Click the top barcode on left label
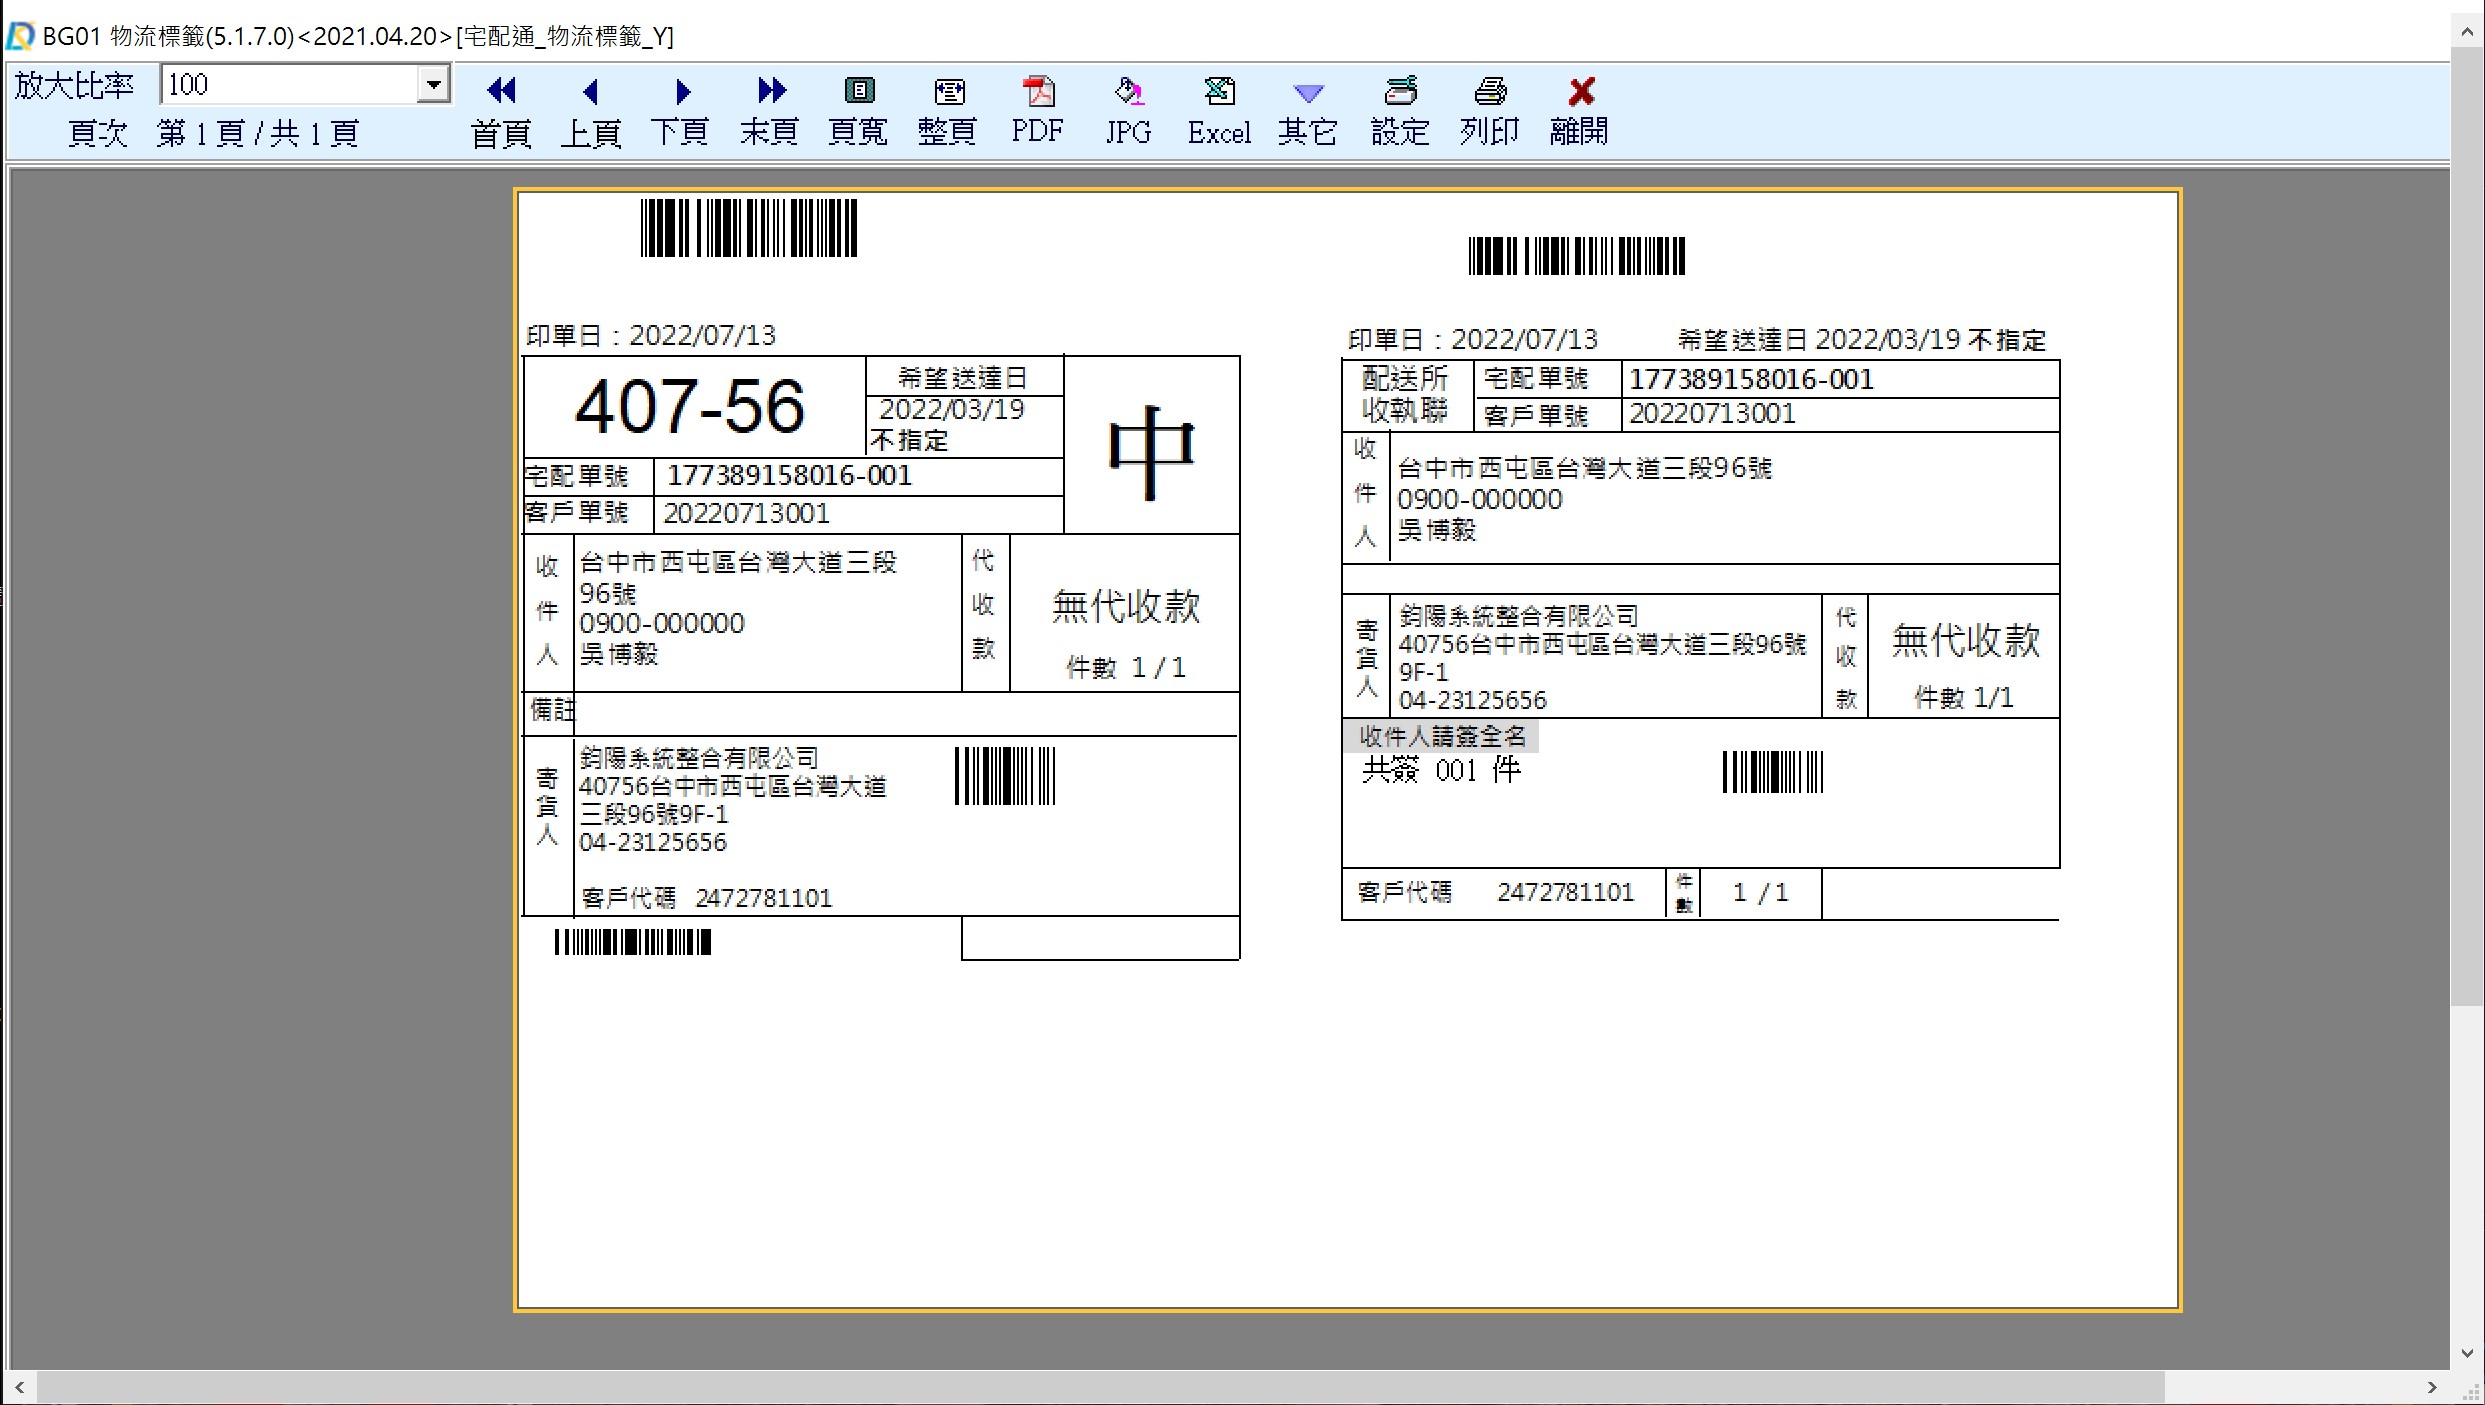2485x1405 pixels. (748, 228)
